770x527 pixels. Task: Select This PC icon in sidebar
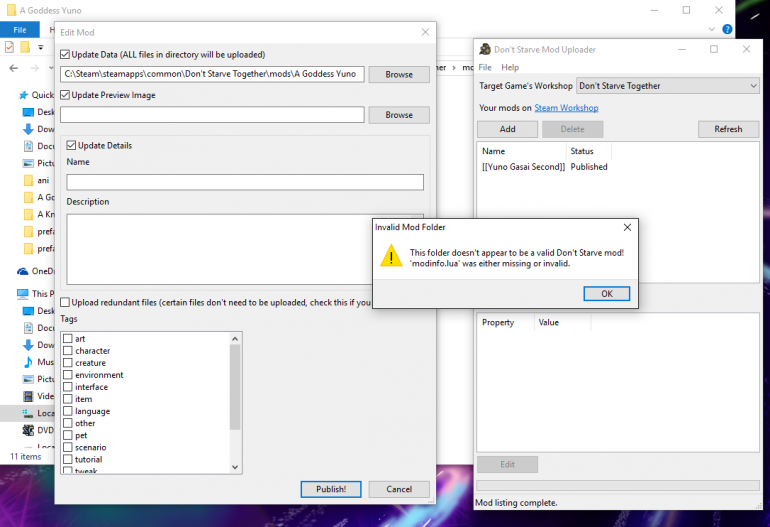tap(23, 294)
